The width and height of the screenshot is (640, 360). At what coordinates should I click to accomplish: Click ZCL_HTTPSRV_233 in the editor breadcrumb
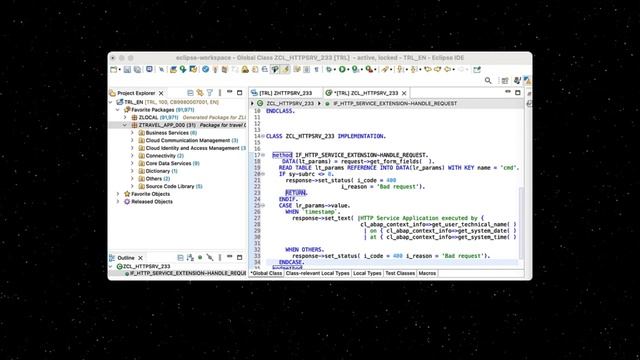(x=290, y=104)
